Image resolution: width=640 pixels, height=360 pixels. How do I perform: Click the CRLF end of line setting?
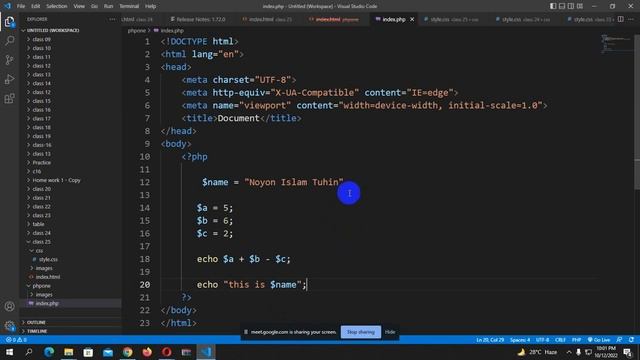click(560, 340)
